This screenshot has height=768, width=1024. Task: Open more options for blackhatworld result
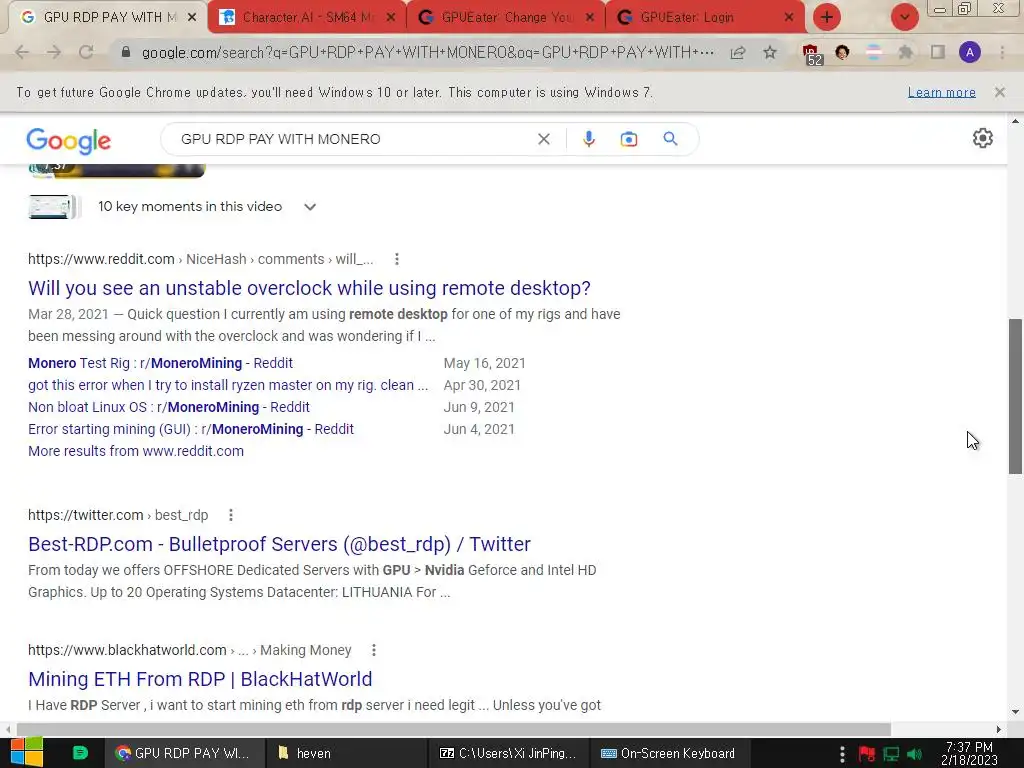pos(374,650)
